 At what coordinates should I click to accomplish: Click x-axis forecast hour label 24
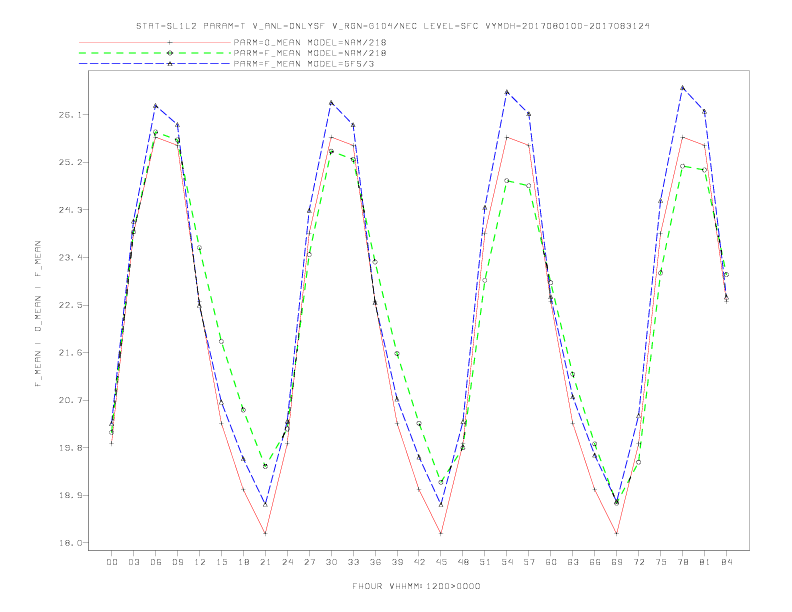tap(287, 562)
